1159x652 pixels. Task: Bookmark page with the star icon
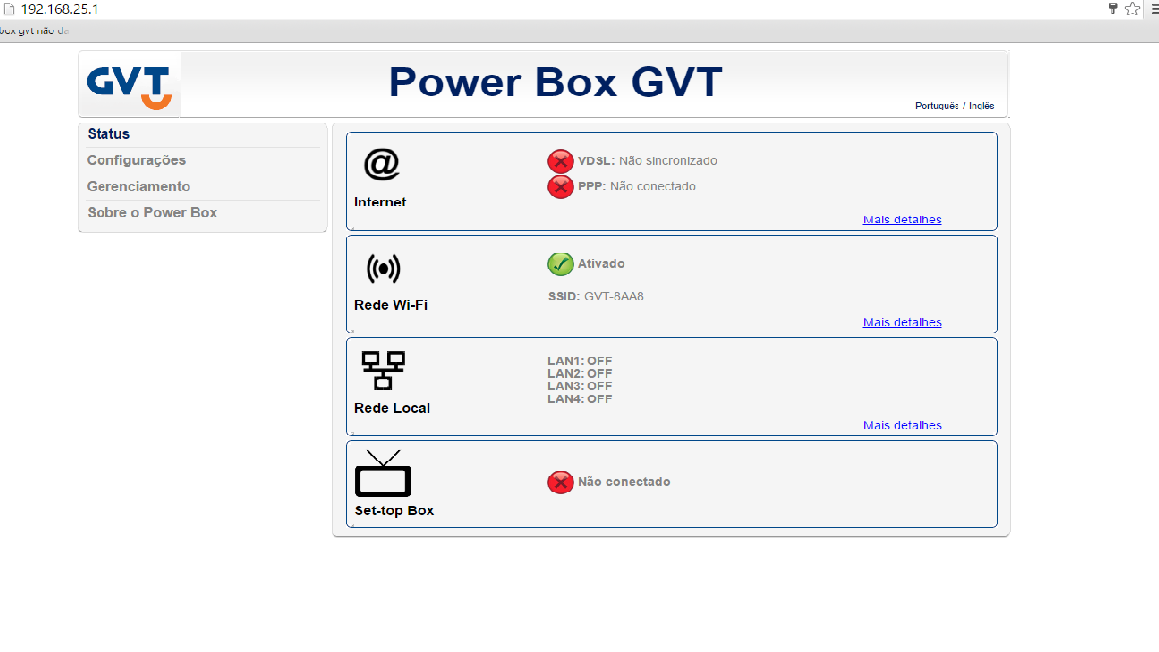1132,9
